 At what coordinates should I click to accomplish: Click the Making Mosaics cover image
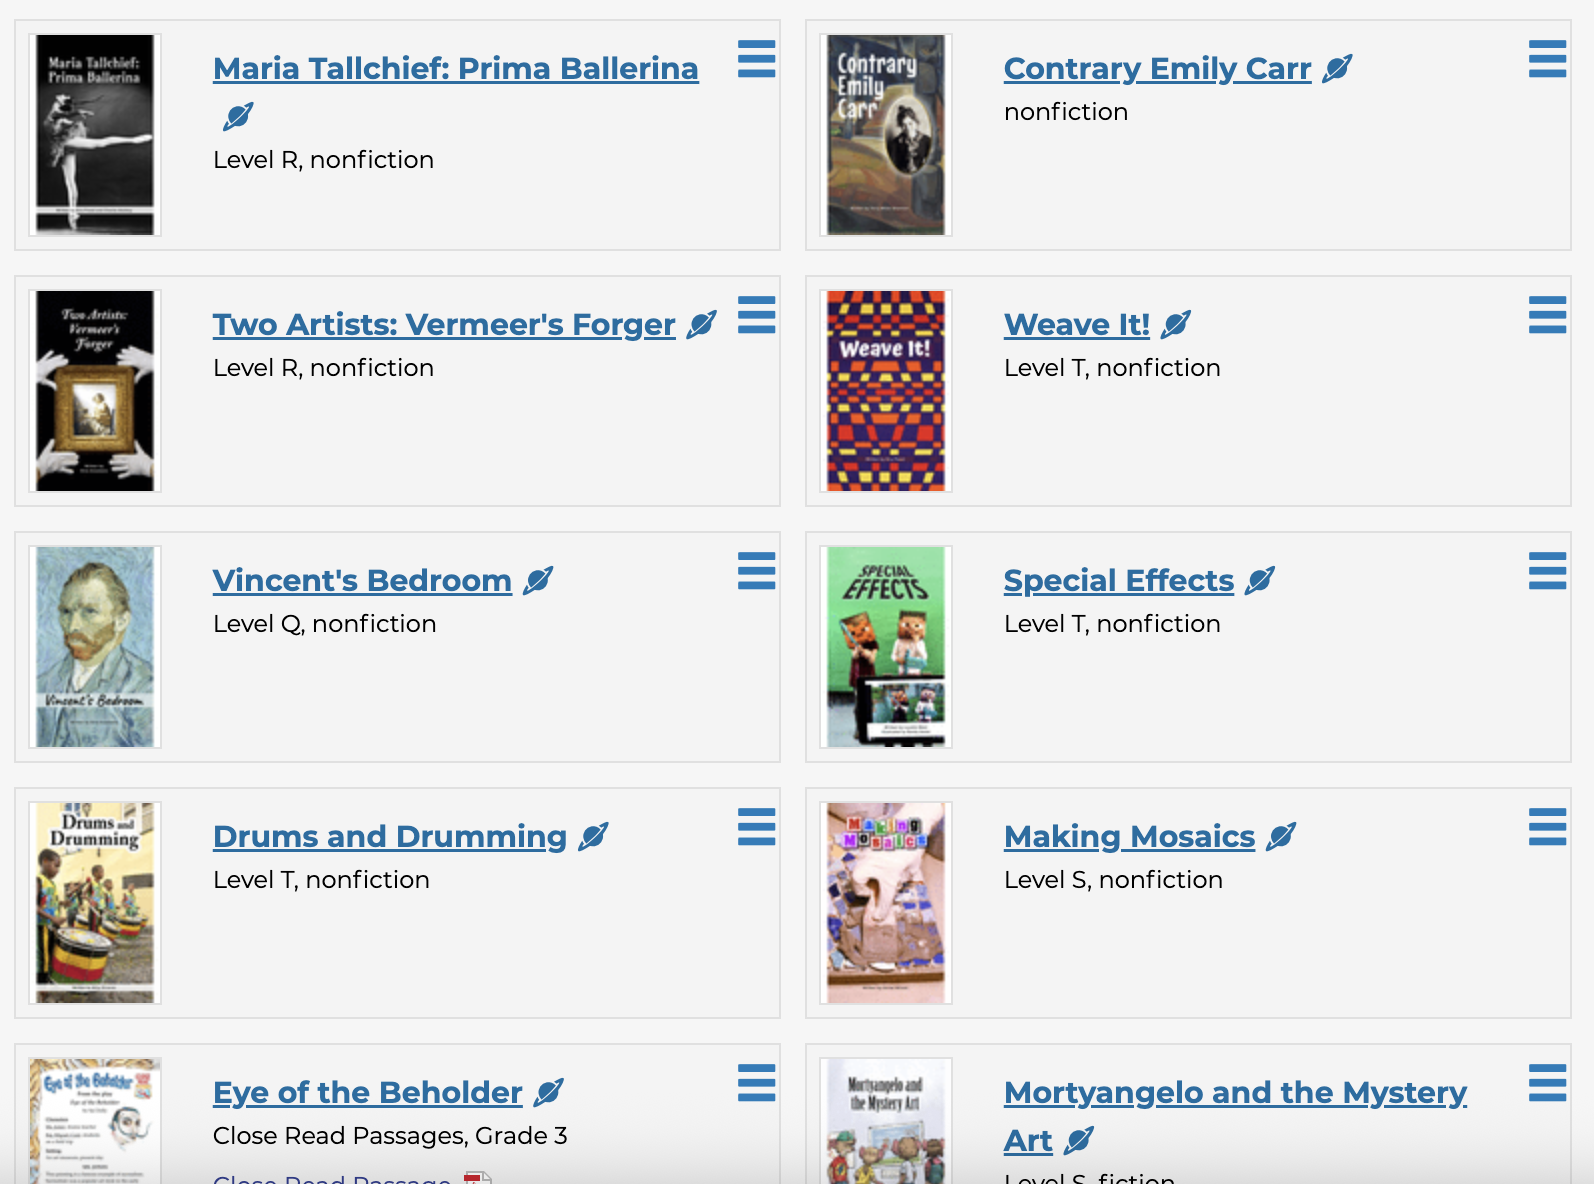pos(886,903)
